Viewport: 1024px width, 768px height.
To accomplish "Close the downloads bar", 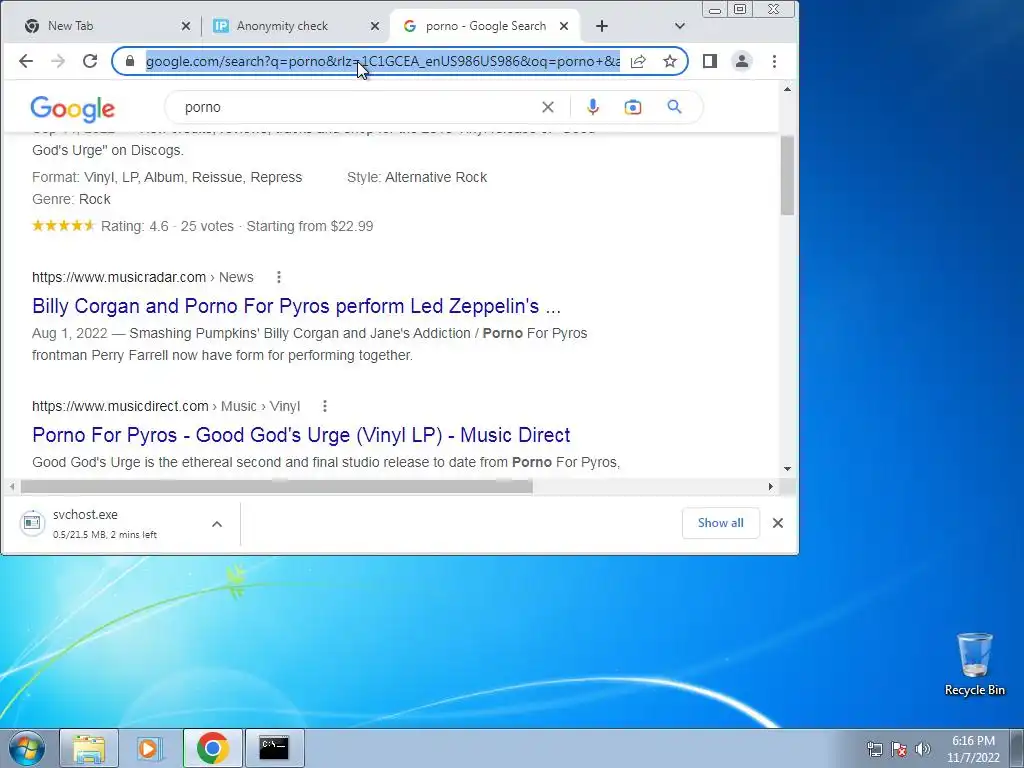I will (x=778, y=523).
